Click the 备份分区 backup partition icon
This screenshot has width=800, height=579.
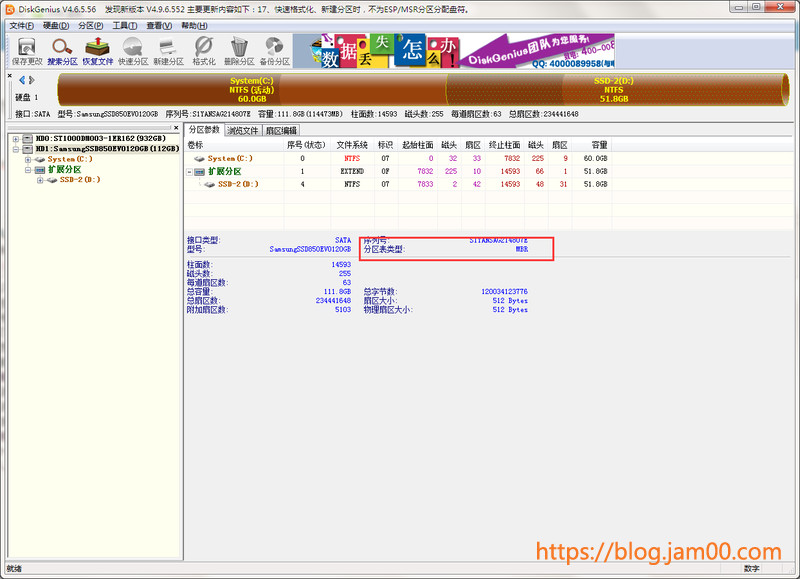(274, 51)
